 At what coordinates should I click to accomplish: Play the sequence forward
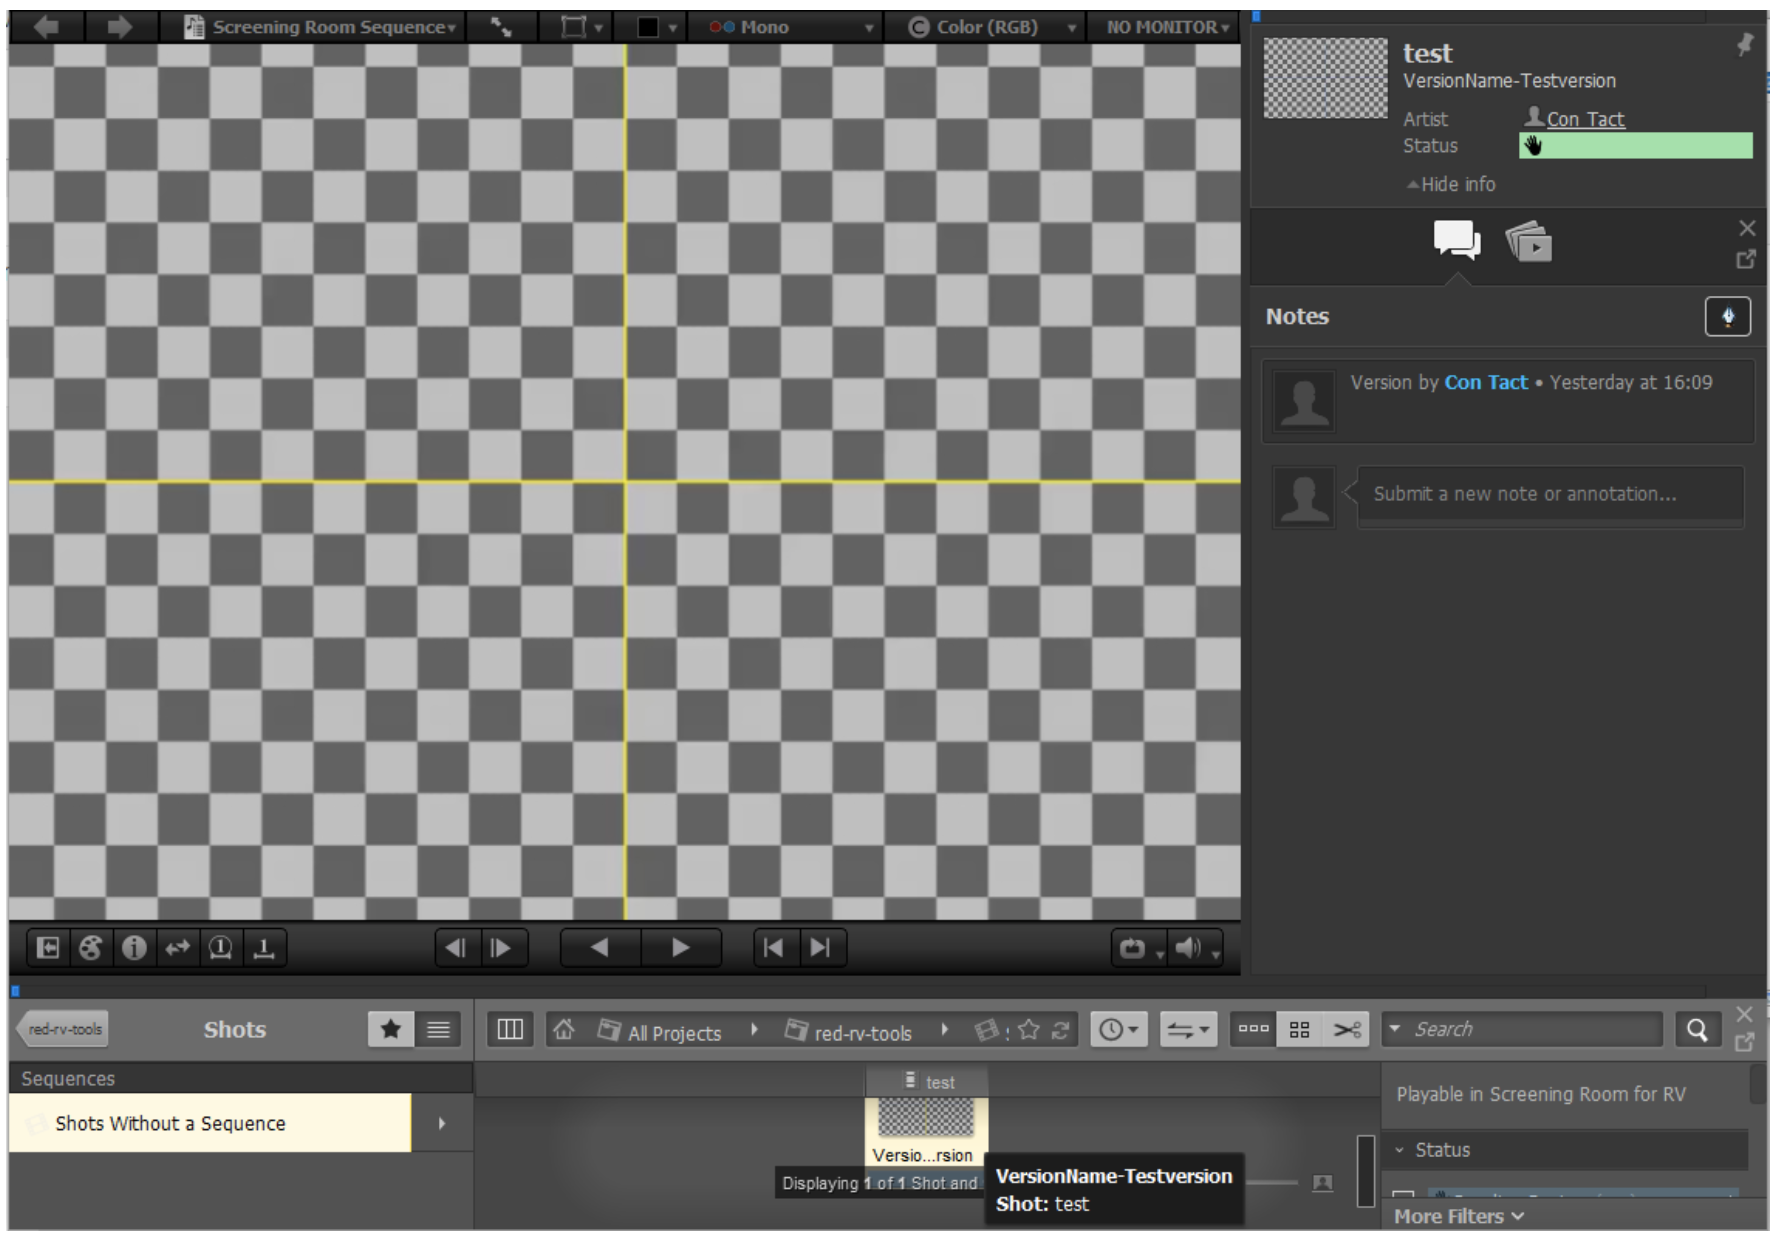click(x=680, y=947)
